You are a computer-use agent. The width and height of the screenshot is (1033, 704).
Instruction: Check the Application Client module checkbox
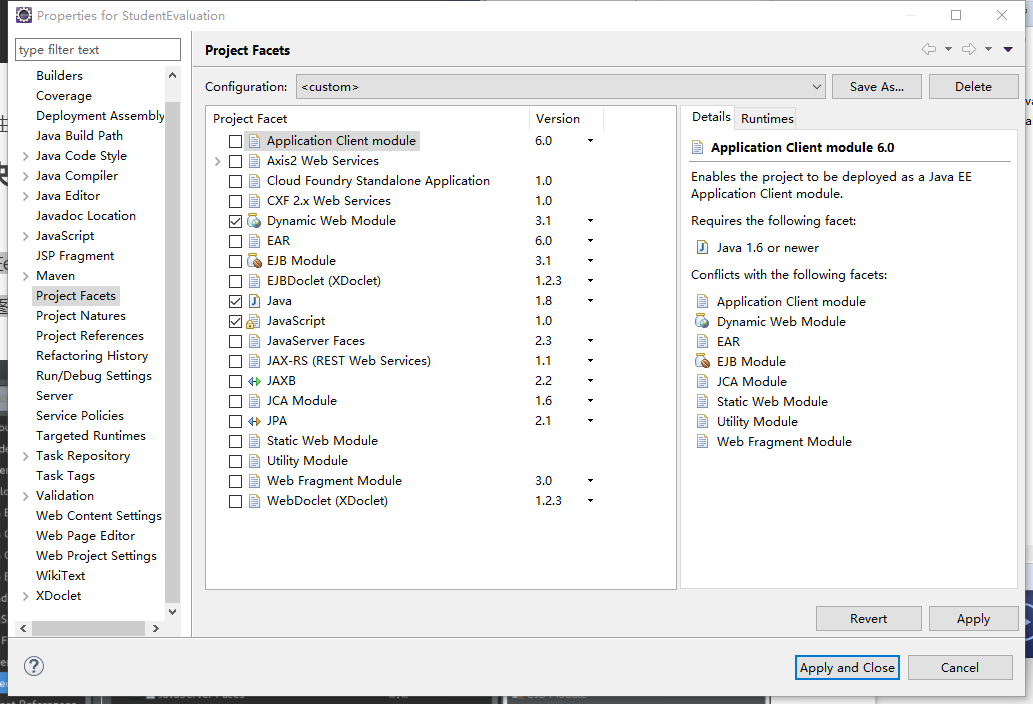235,141
